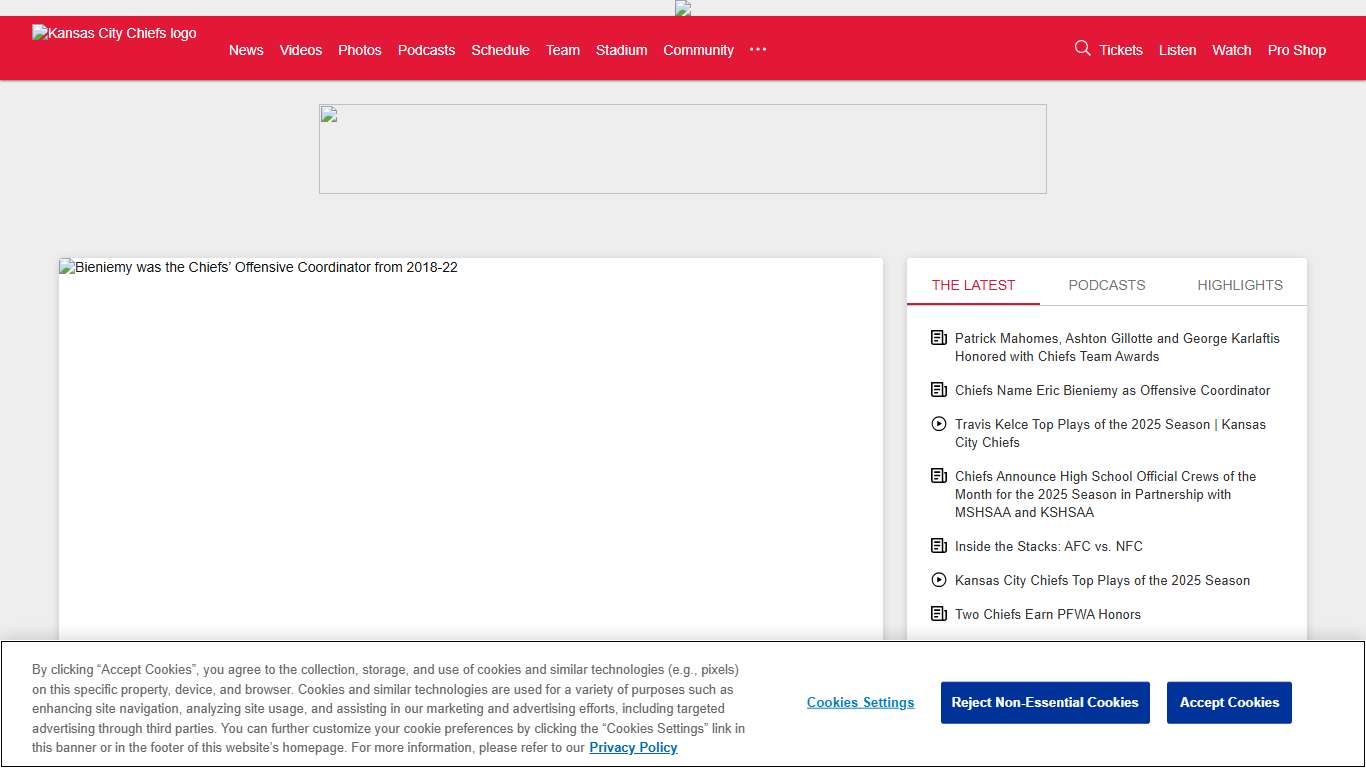This screenshot has width=1366, height=768.
Task: Click the search magnifier icon in header
Action: (x=1082, y=48)
